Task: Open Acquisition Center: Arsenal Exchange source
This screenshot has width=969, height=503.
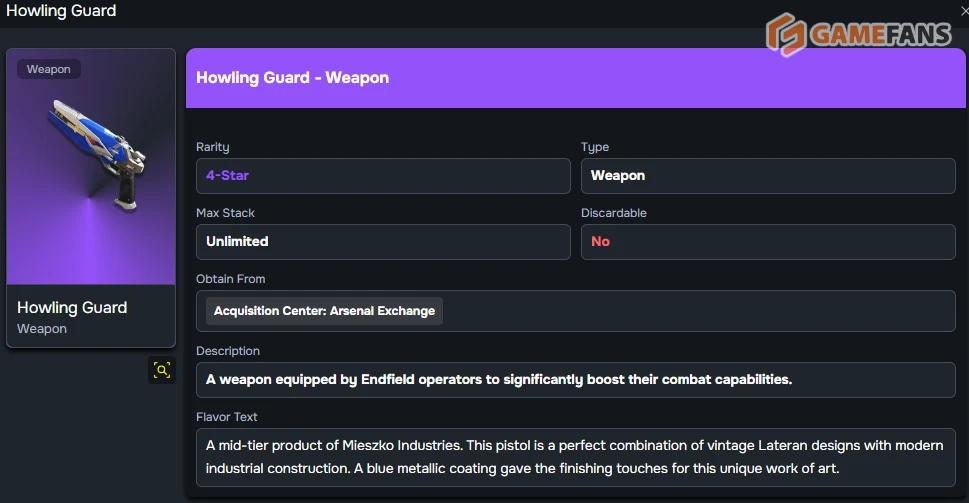Action: [x=324, y=311]
